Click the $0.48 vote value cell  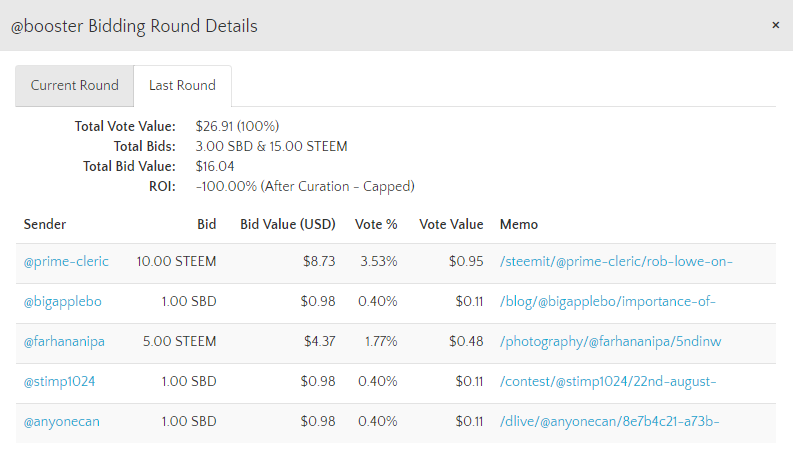coord(466,342)
